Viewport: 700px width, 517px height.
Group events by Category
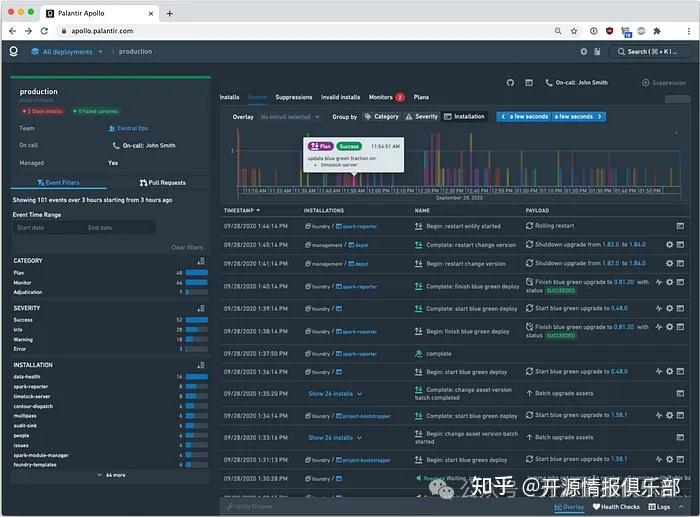coord(382,117)
